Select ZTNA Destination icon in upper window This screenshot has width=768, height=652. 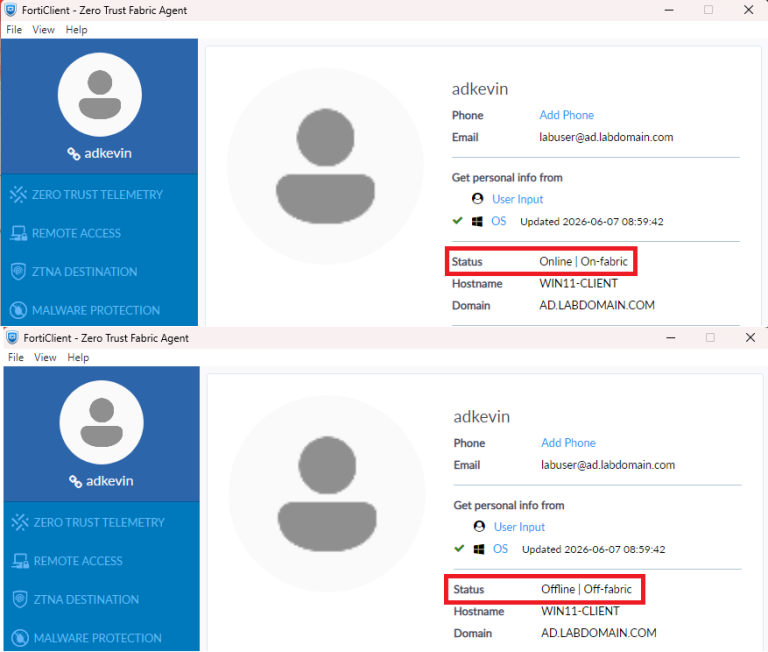pos(18,271)
